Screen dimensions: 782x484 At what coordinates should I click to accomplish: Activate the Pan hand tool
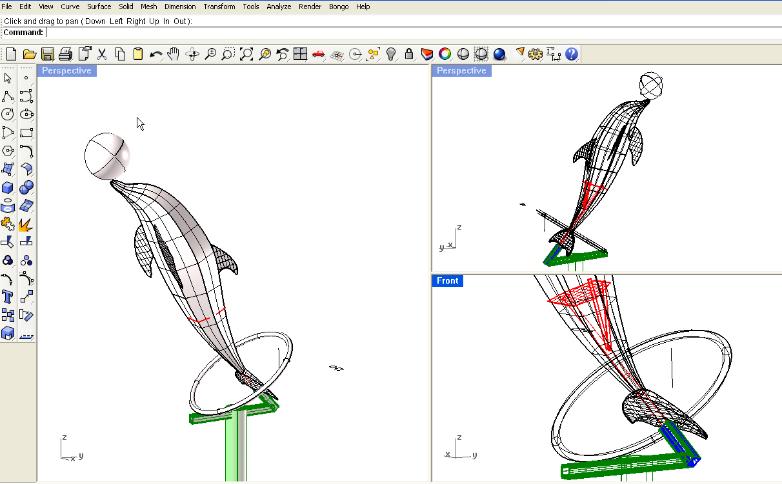(173, 54)
